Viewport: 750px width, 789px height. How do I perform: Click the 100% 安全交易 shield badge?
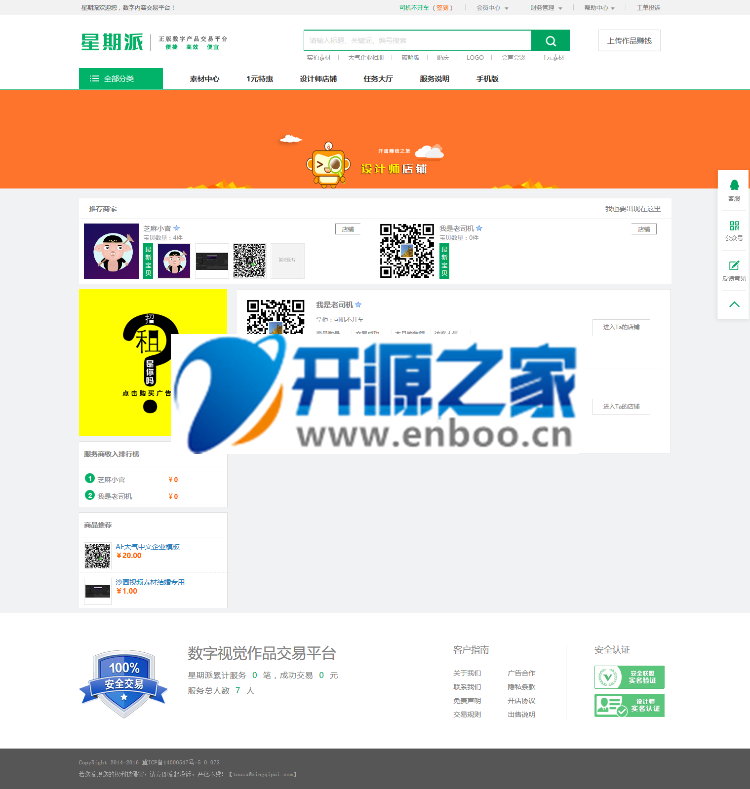[123, 683]
